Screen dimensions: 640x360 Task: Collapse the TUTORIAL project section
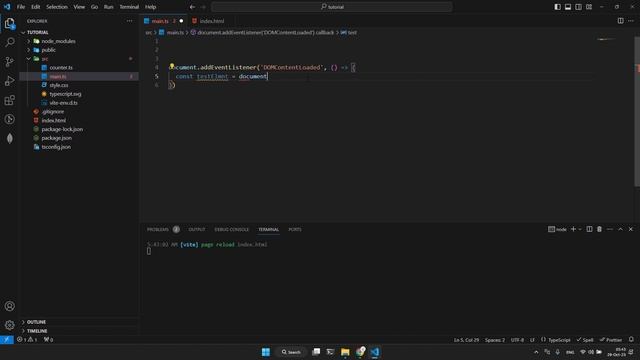coord(37,32)
